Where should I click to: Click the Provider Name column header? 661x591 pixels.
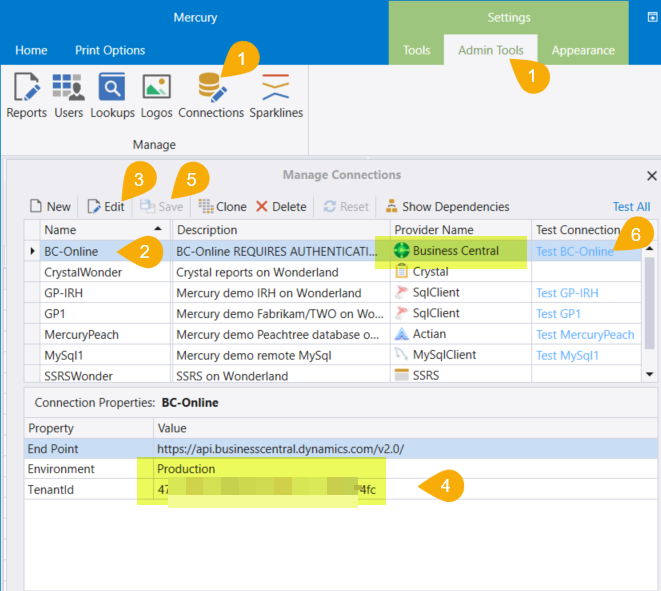click(x=460, y=230)
